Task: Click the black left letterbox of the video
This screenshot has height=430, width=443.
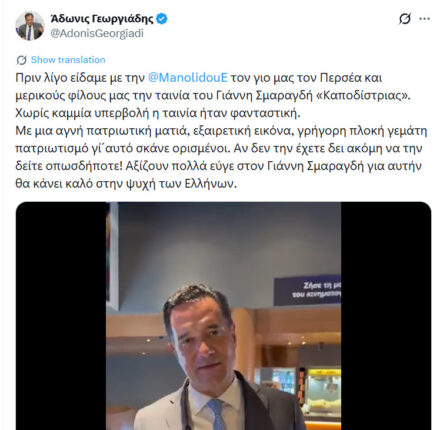Action: coord(61,316)
